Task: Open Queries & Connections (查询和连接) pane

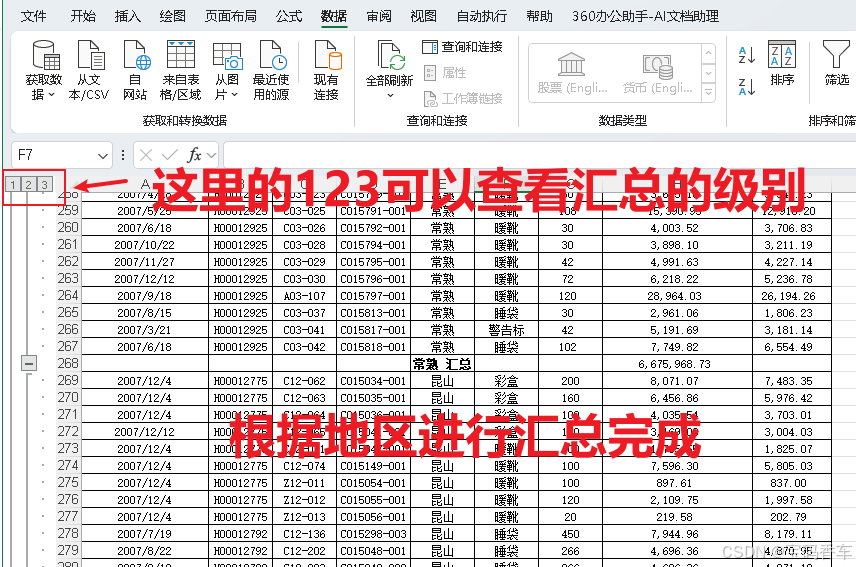Action: tap(462, 47)
